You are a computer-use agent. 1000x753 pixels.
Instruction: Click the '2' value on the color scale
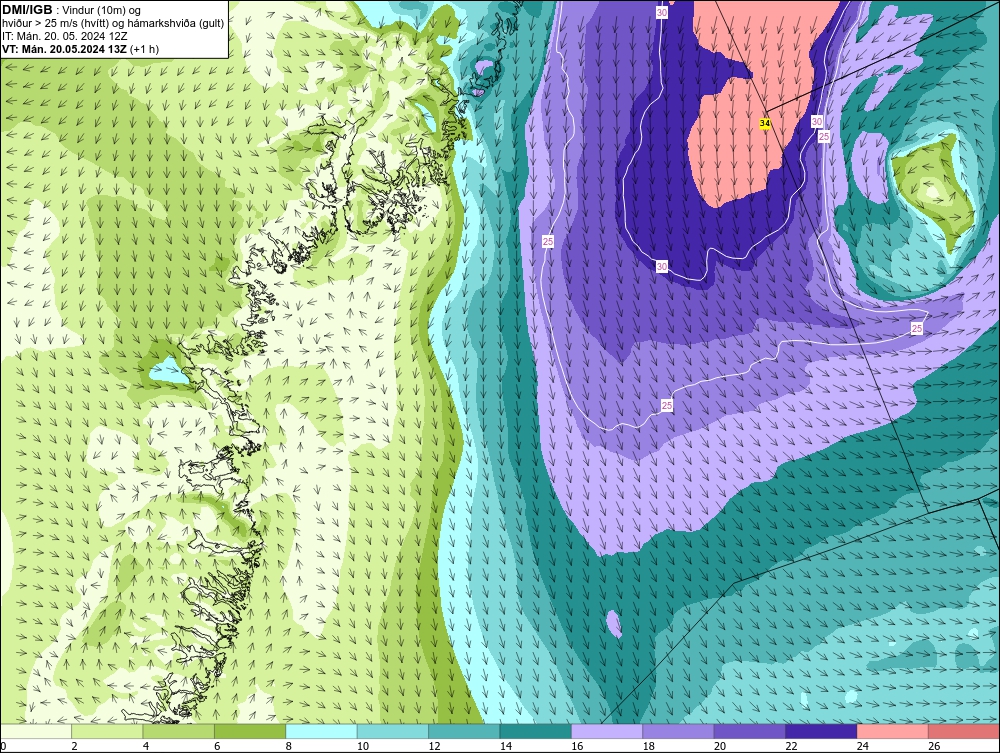coord(75,746)
